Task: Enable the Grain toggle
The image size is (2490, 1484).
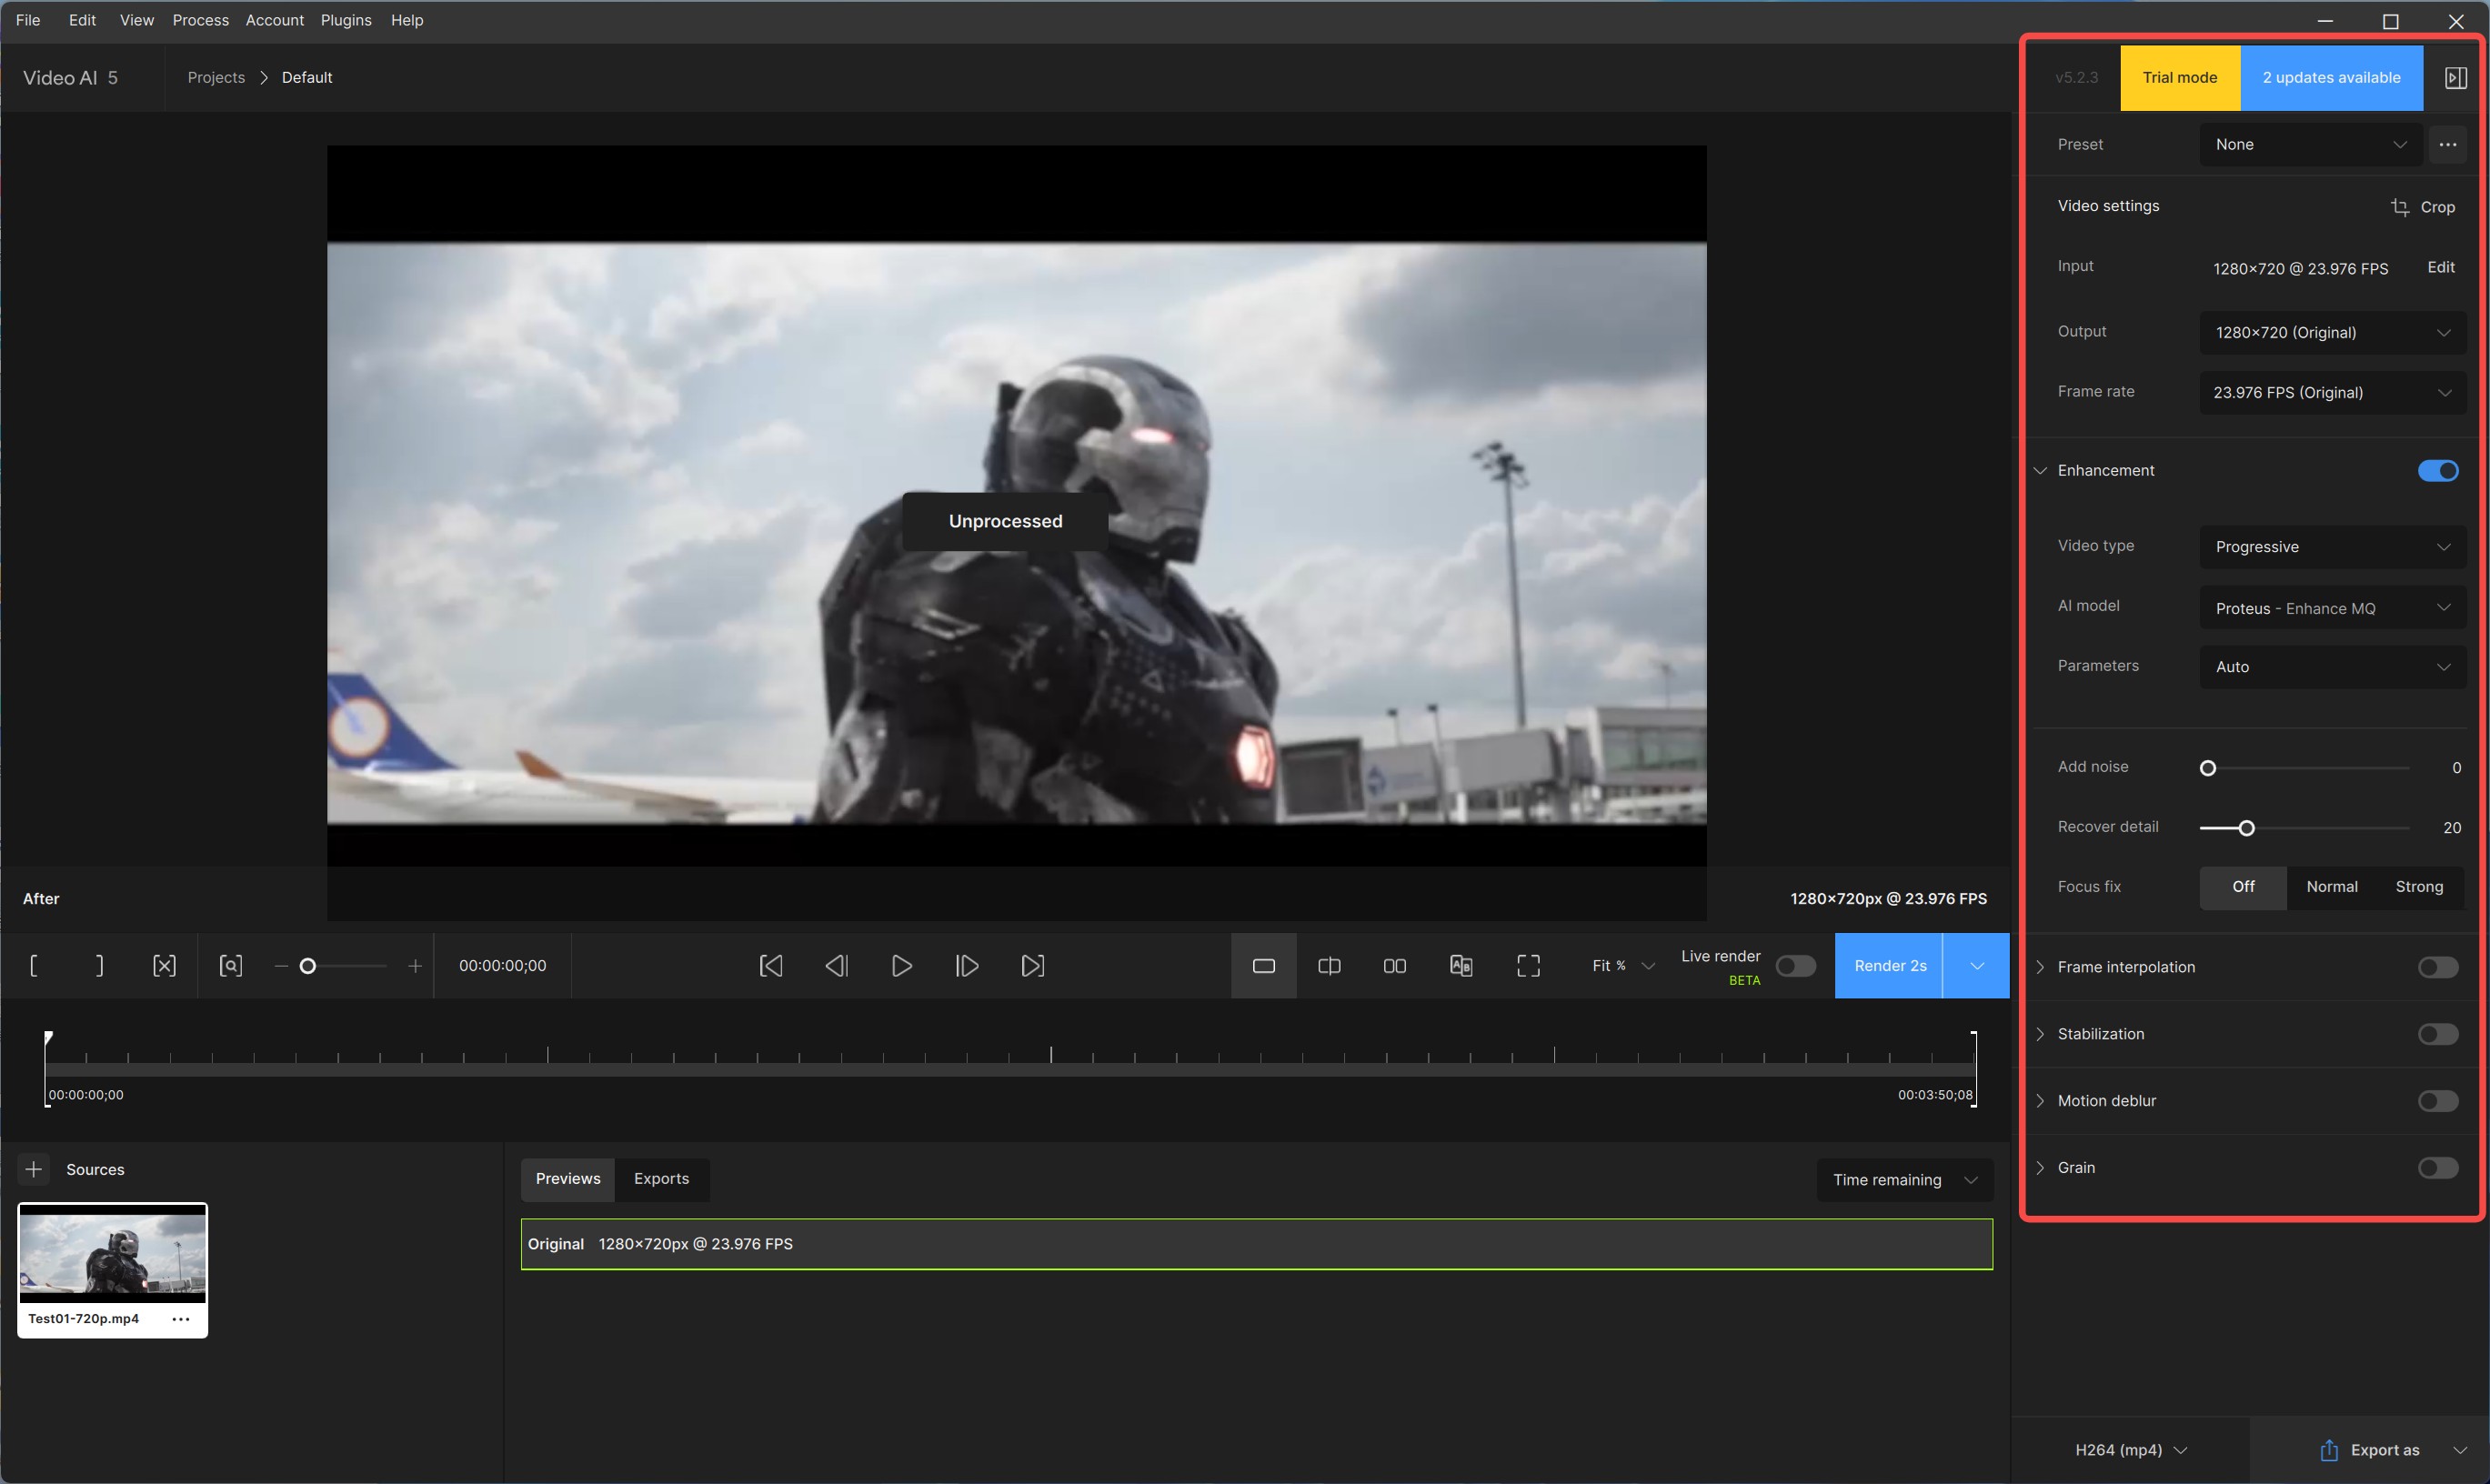Action: pos(2438,1168)
